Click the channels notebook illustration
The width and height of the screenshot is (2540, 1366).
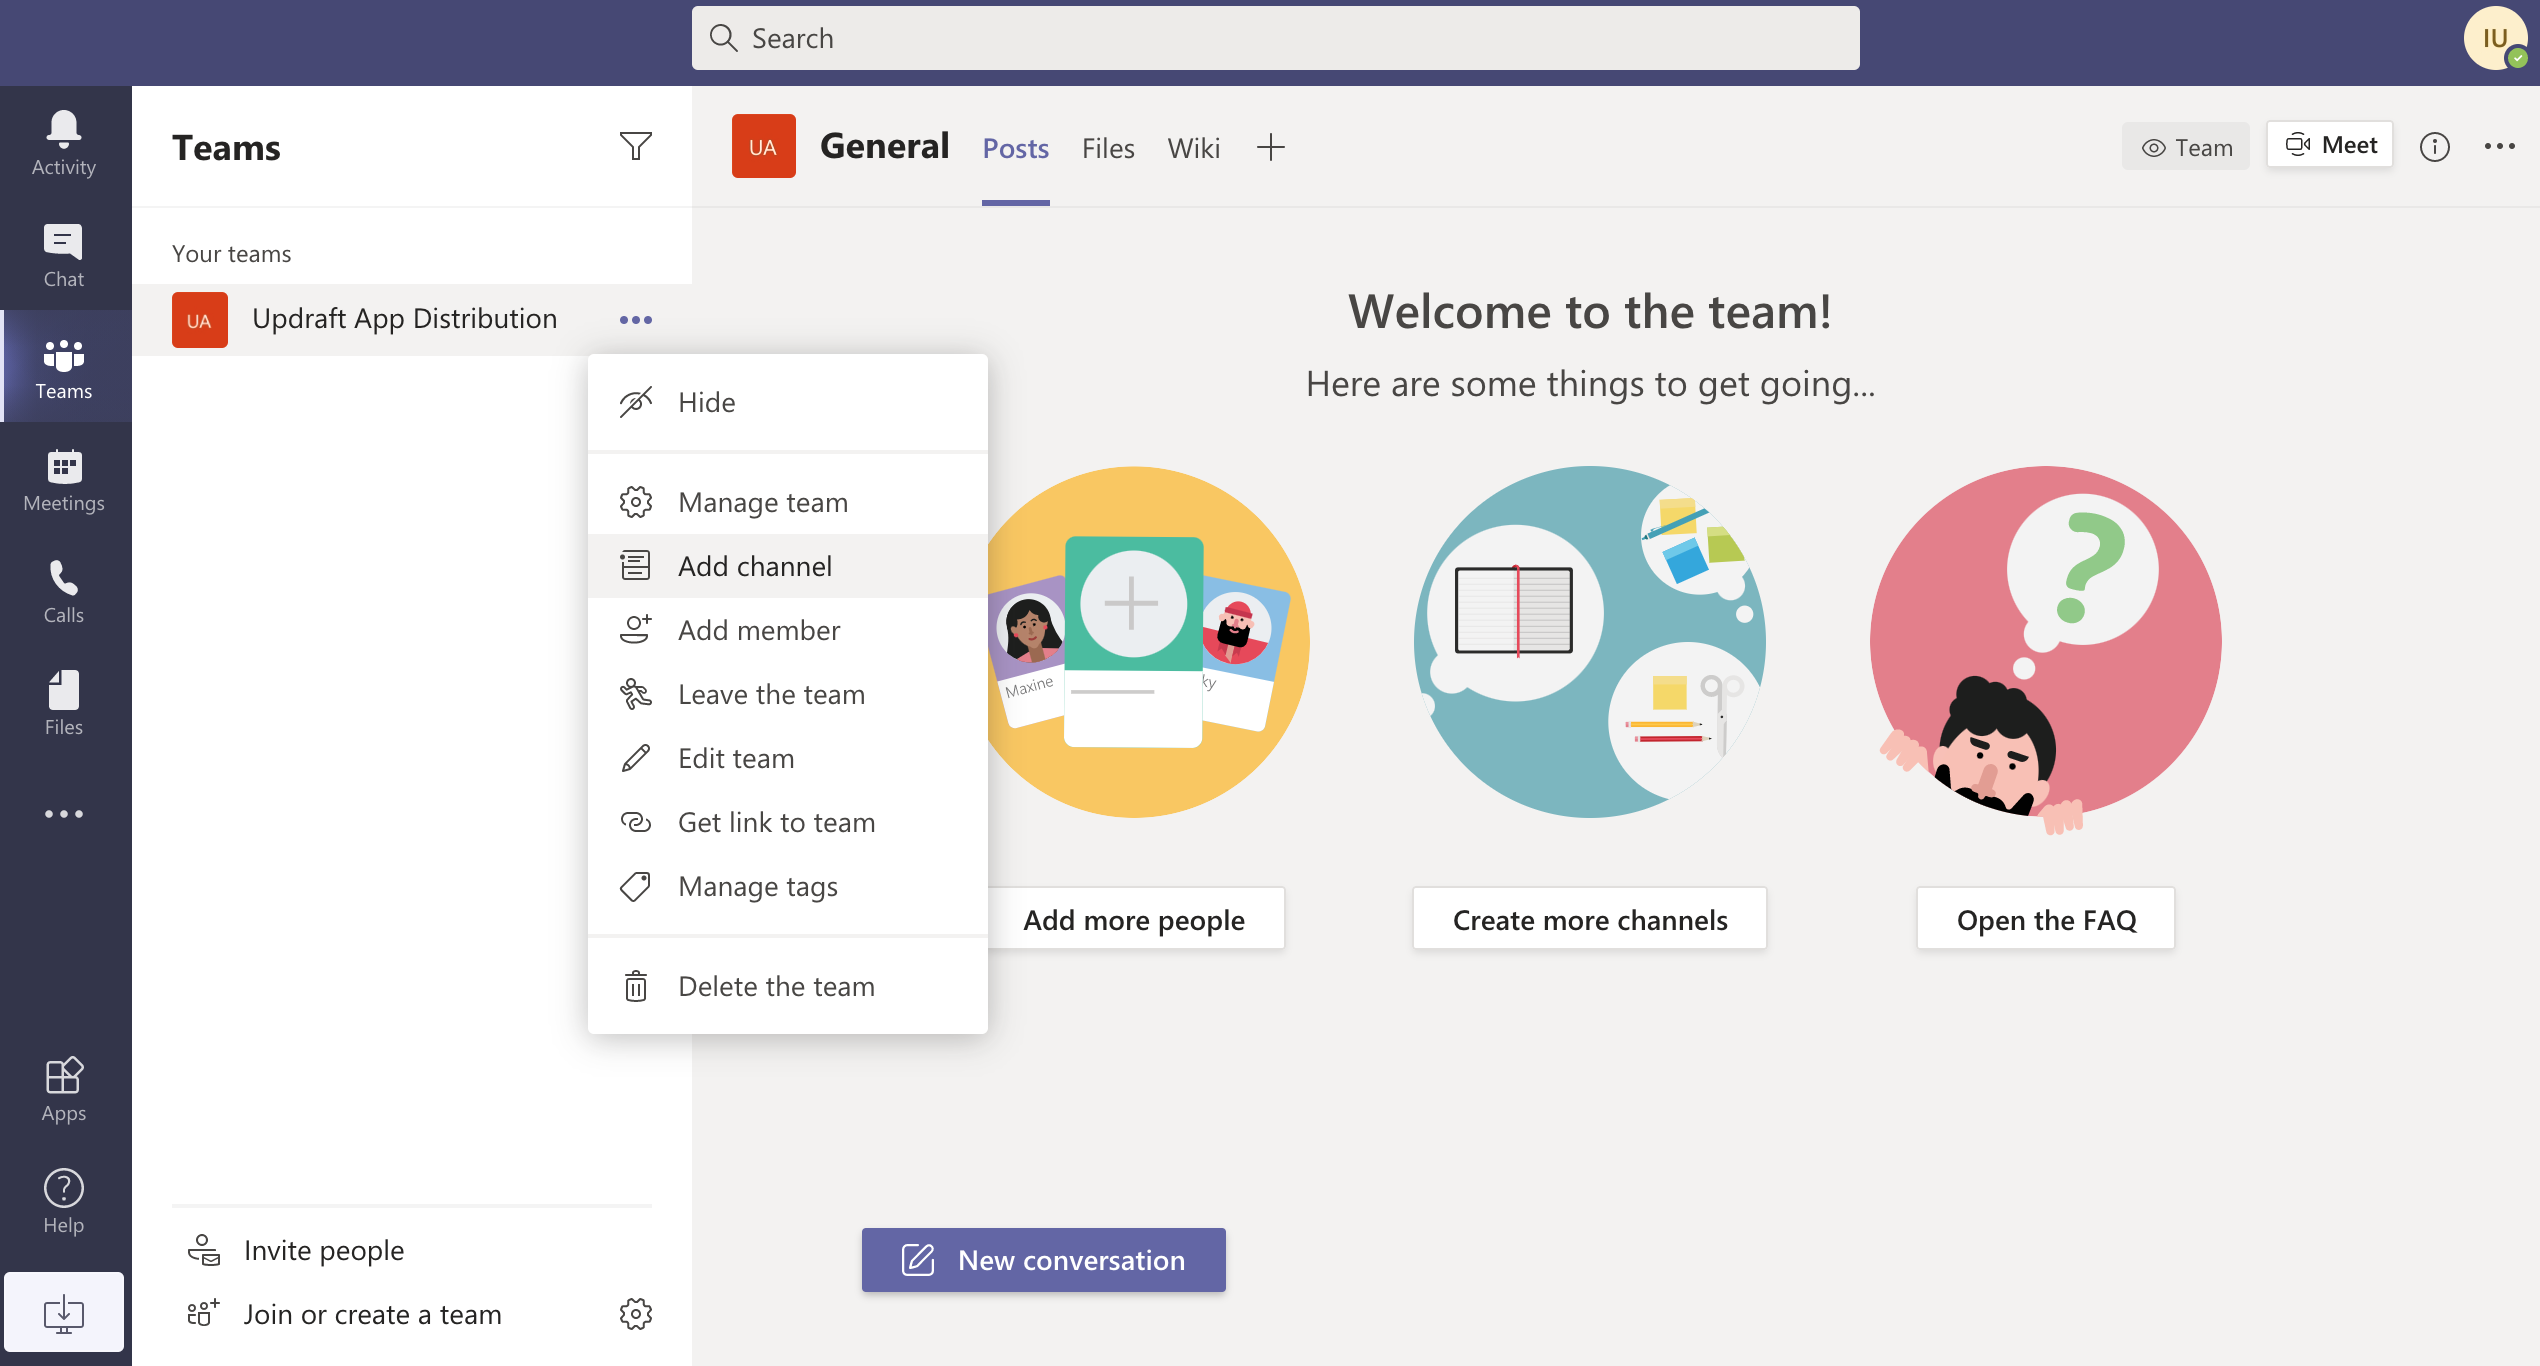1590,642
